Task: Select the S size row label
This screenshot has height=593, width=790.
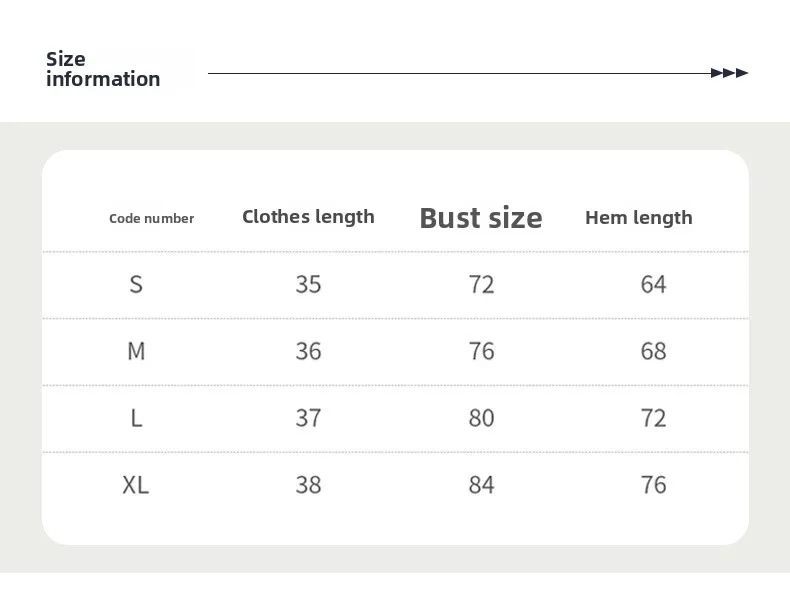Action: point(136,284)
